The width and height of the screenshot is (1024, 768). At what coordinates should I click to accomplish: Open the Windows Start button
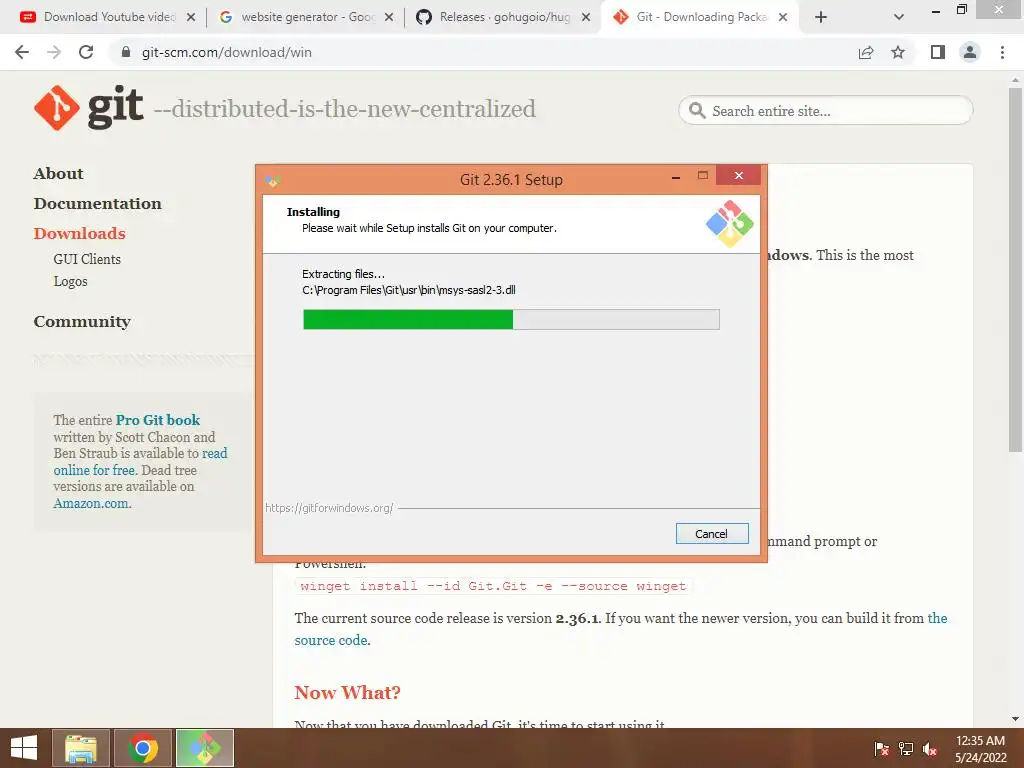point(24,748)
